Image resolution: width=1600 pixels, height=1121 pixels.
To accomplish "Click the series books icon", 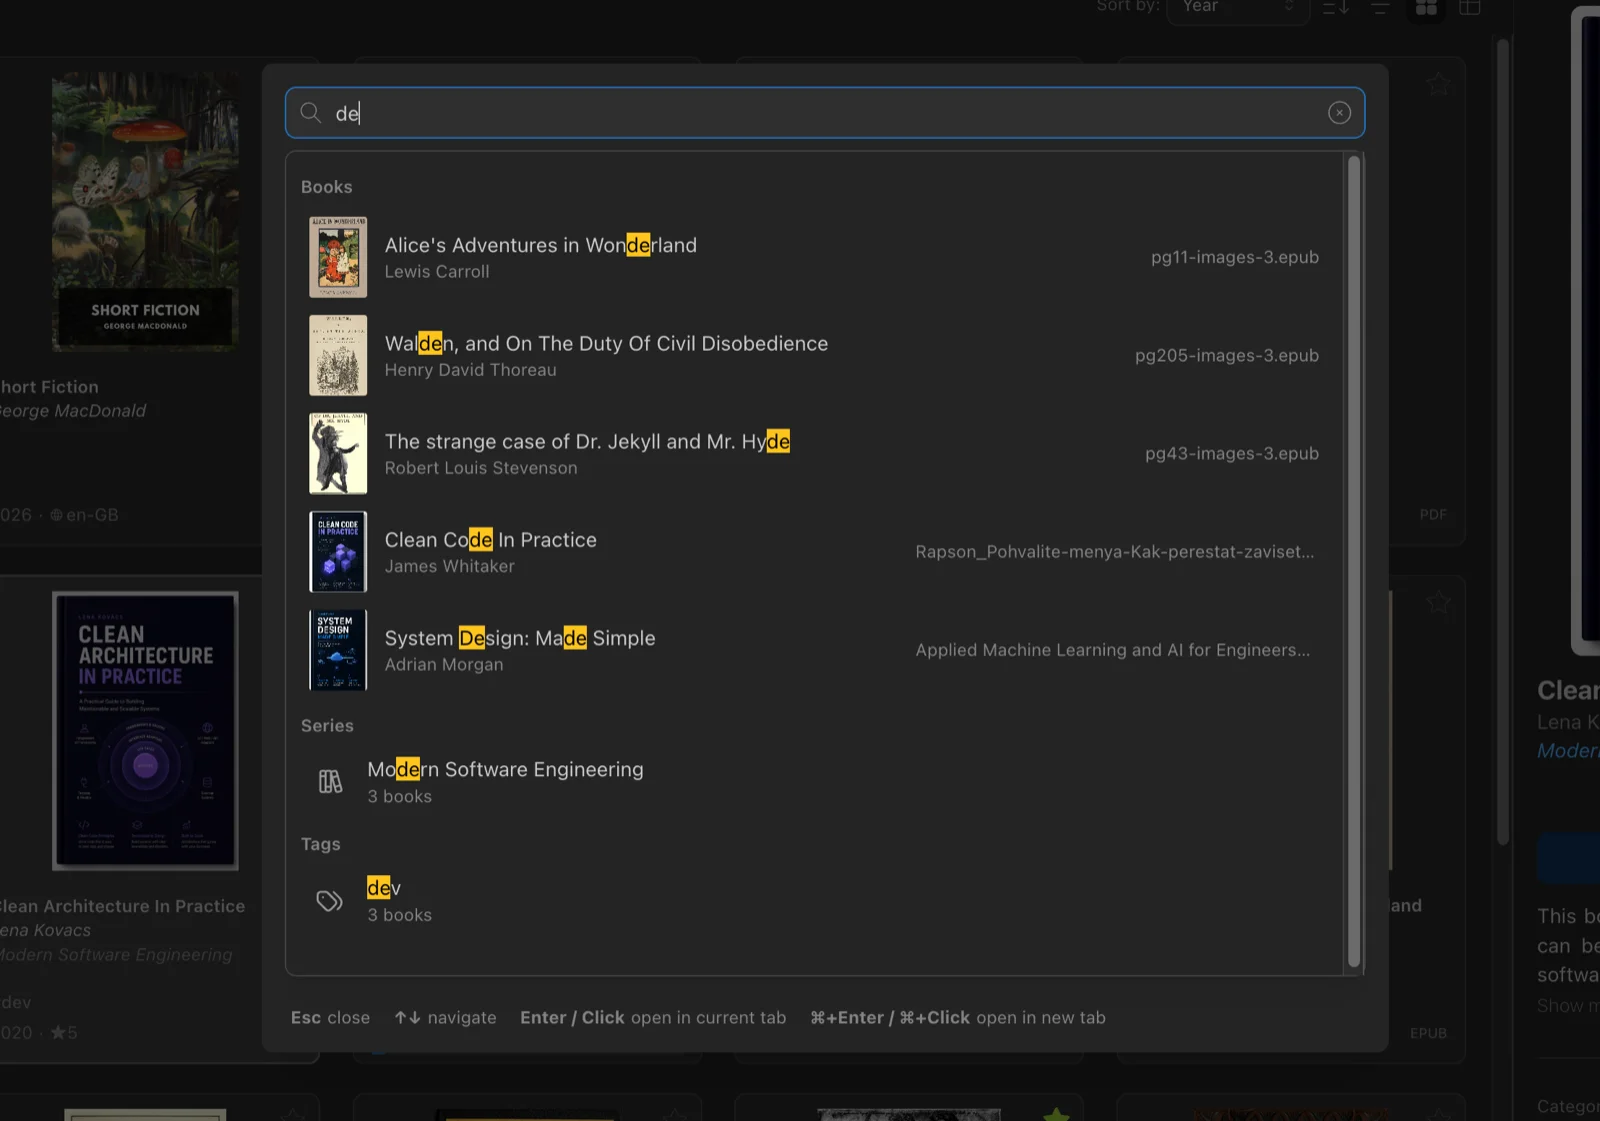I will 330,782.
